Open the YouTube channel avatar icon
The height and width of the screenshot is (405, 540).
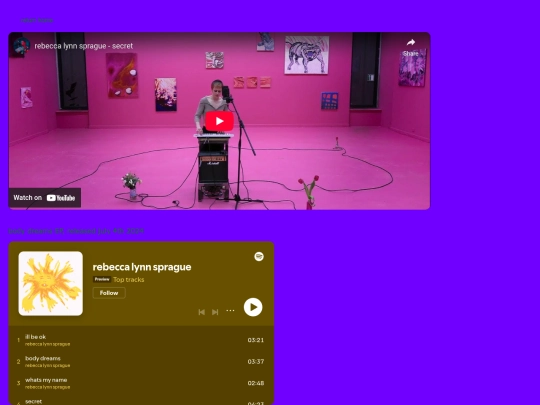[22, 46]
